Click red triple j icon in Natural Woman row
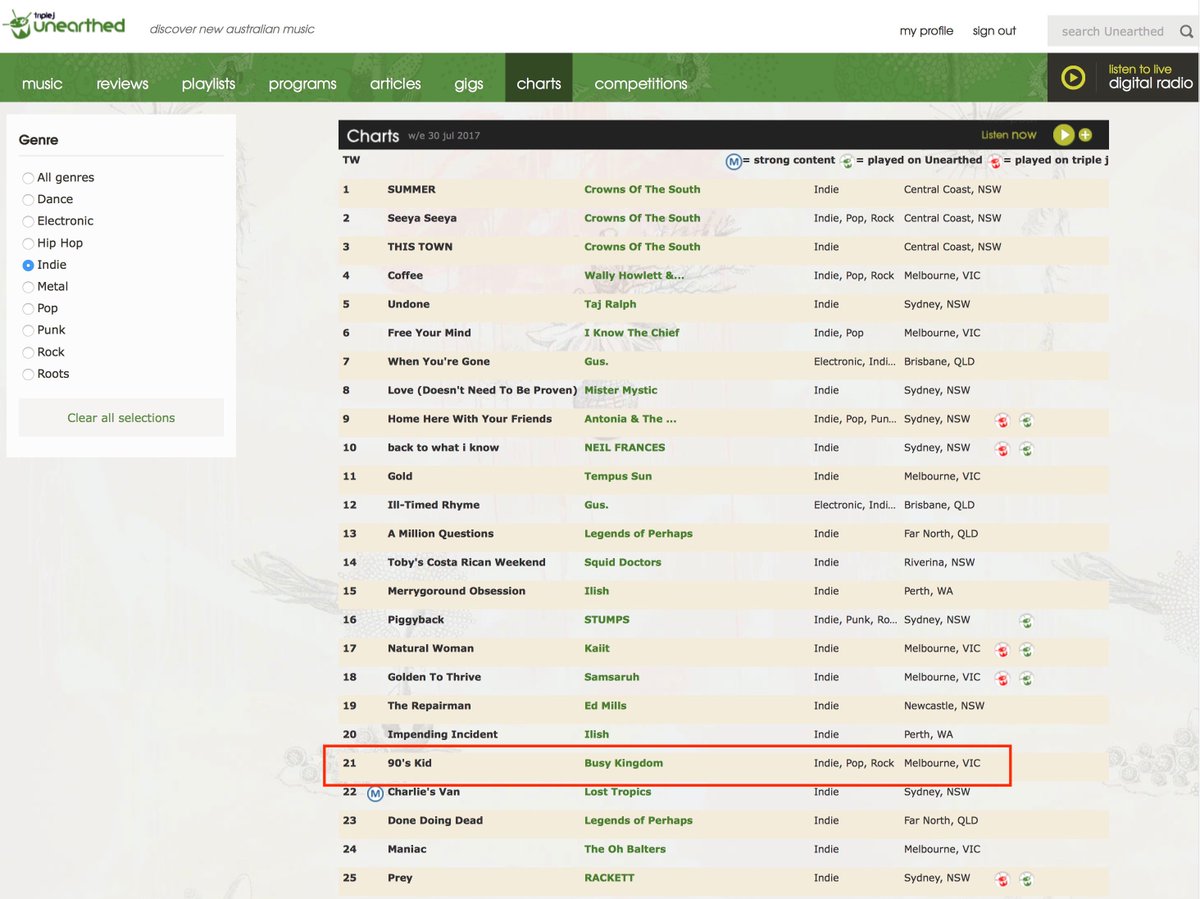Screen dimensions: 1200x899 (x=1002, y=650)
